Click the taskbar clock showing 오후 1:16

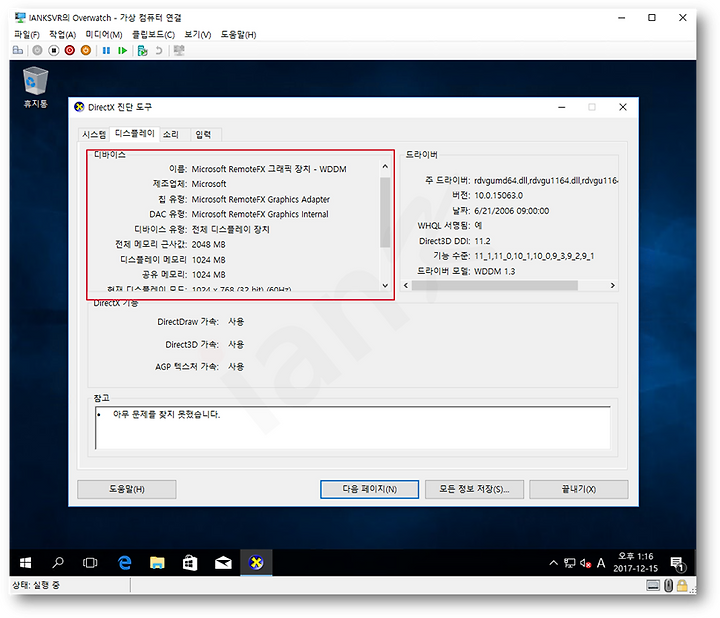click(636, 562)
